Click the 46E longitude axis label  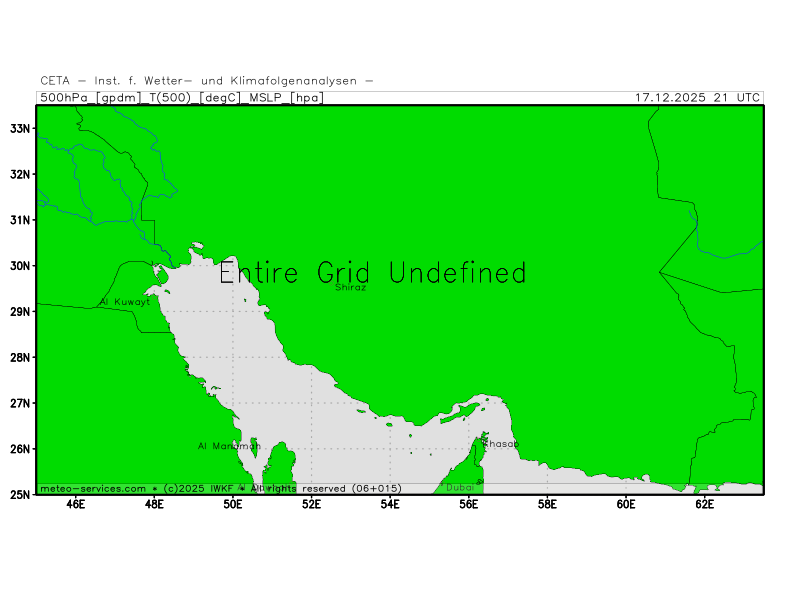tap(75, 505)
